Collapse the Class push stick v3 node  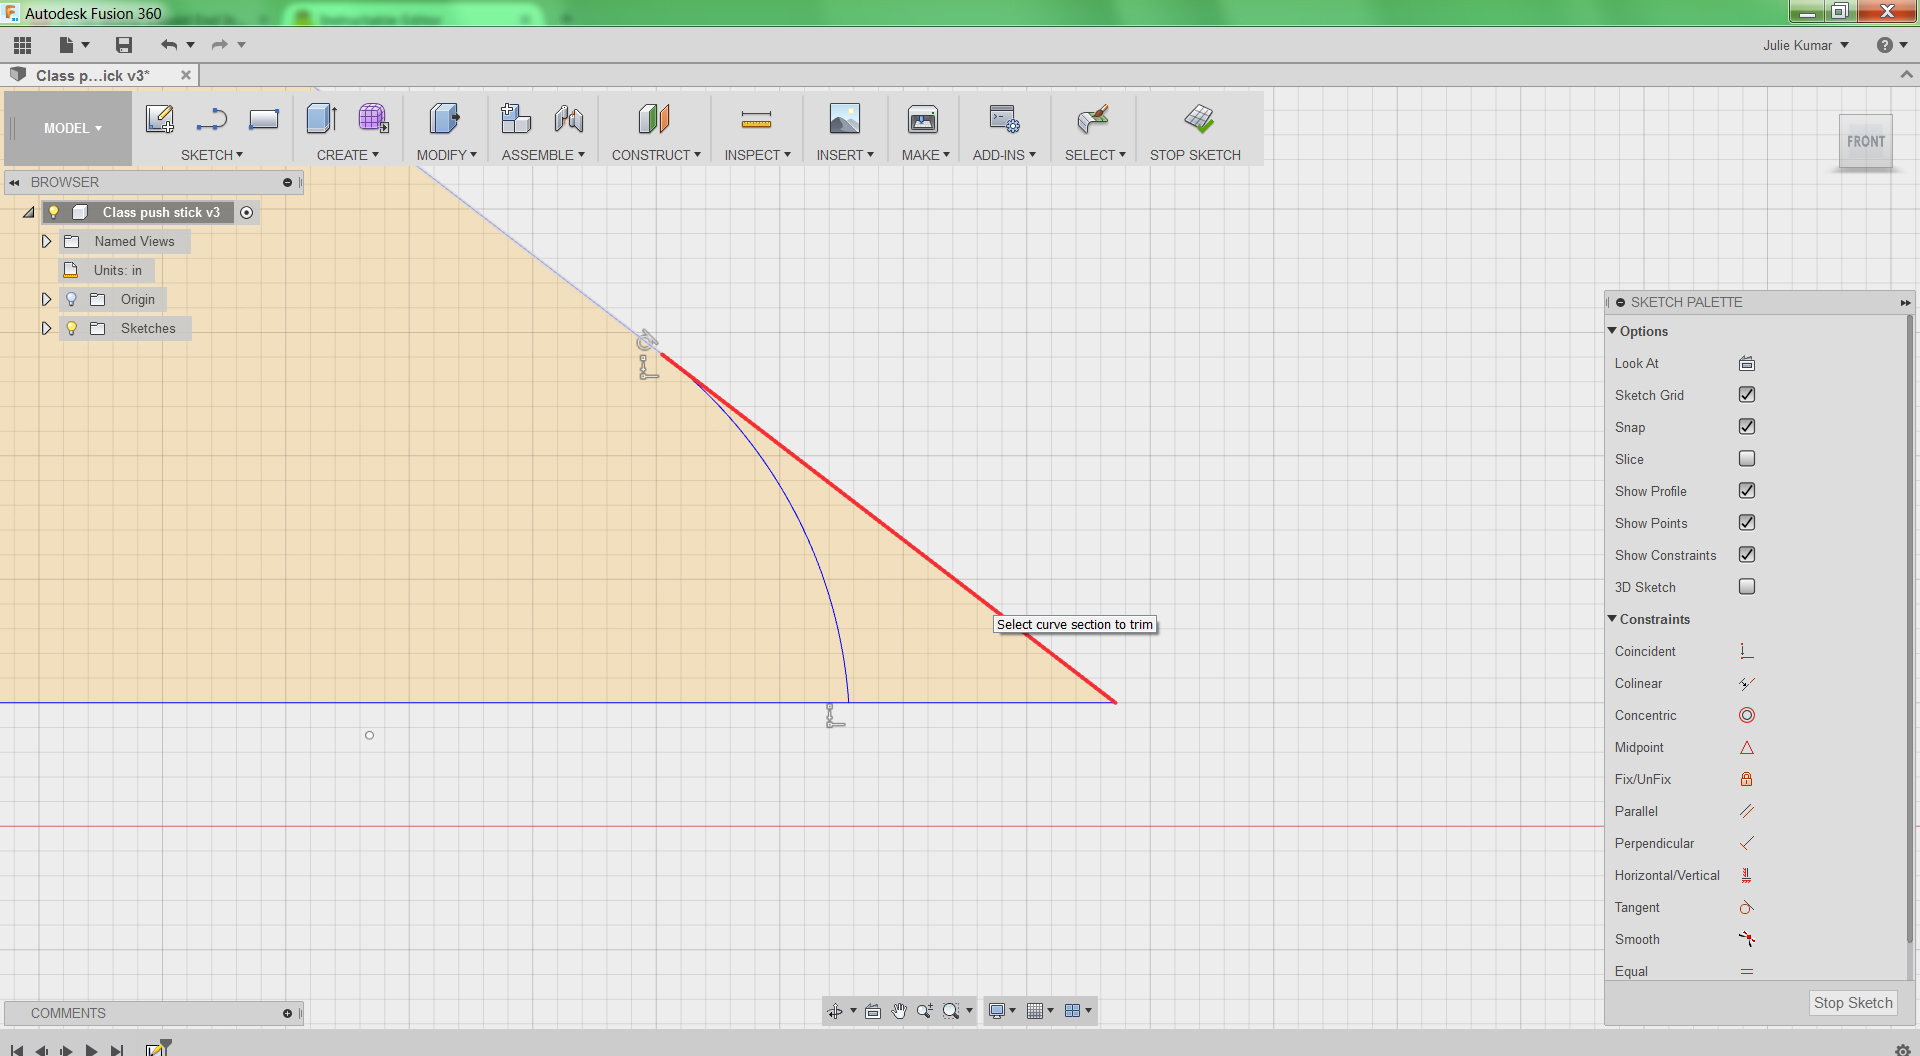pyautogui.click(x=29, y=212)
